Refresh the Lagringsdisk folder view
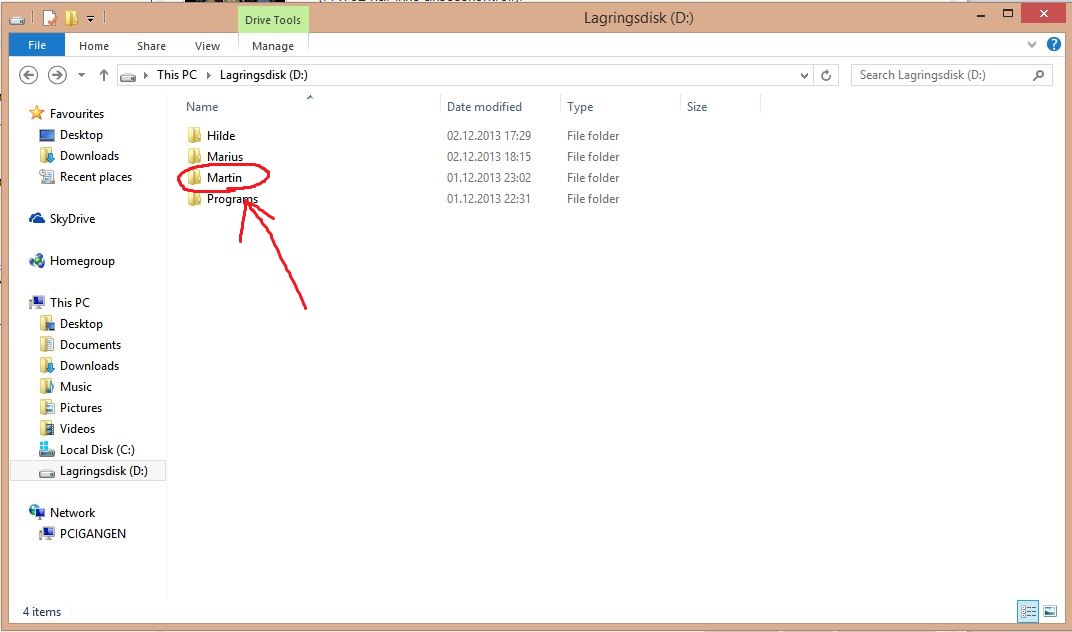Viewport: 1072px width, 632px height. coord(826,75)
